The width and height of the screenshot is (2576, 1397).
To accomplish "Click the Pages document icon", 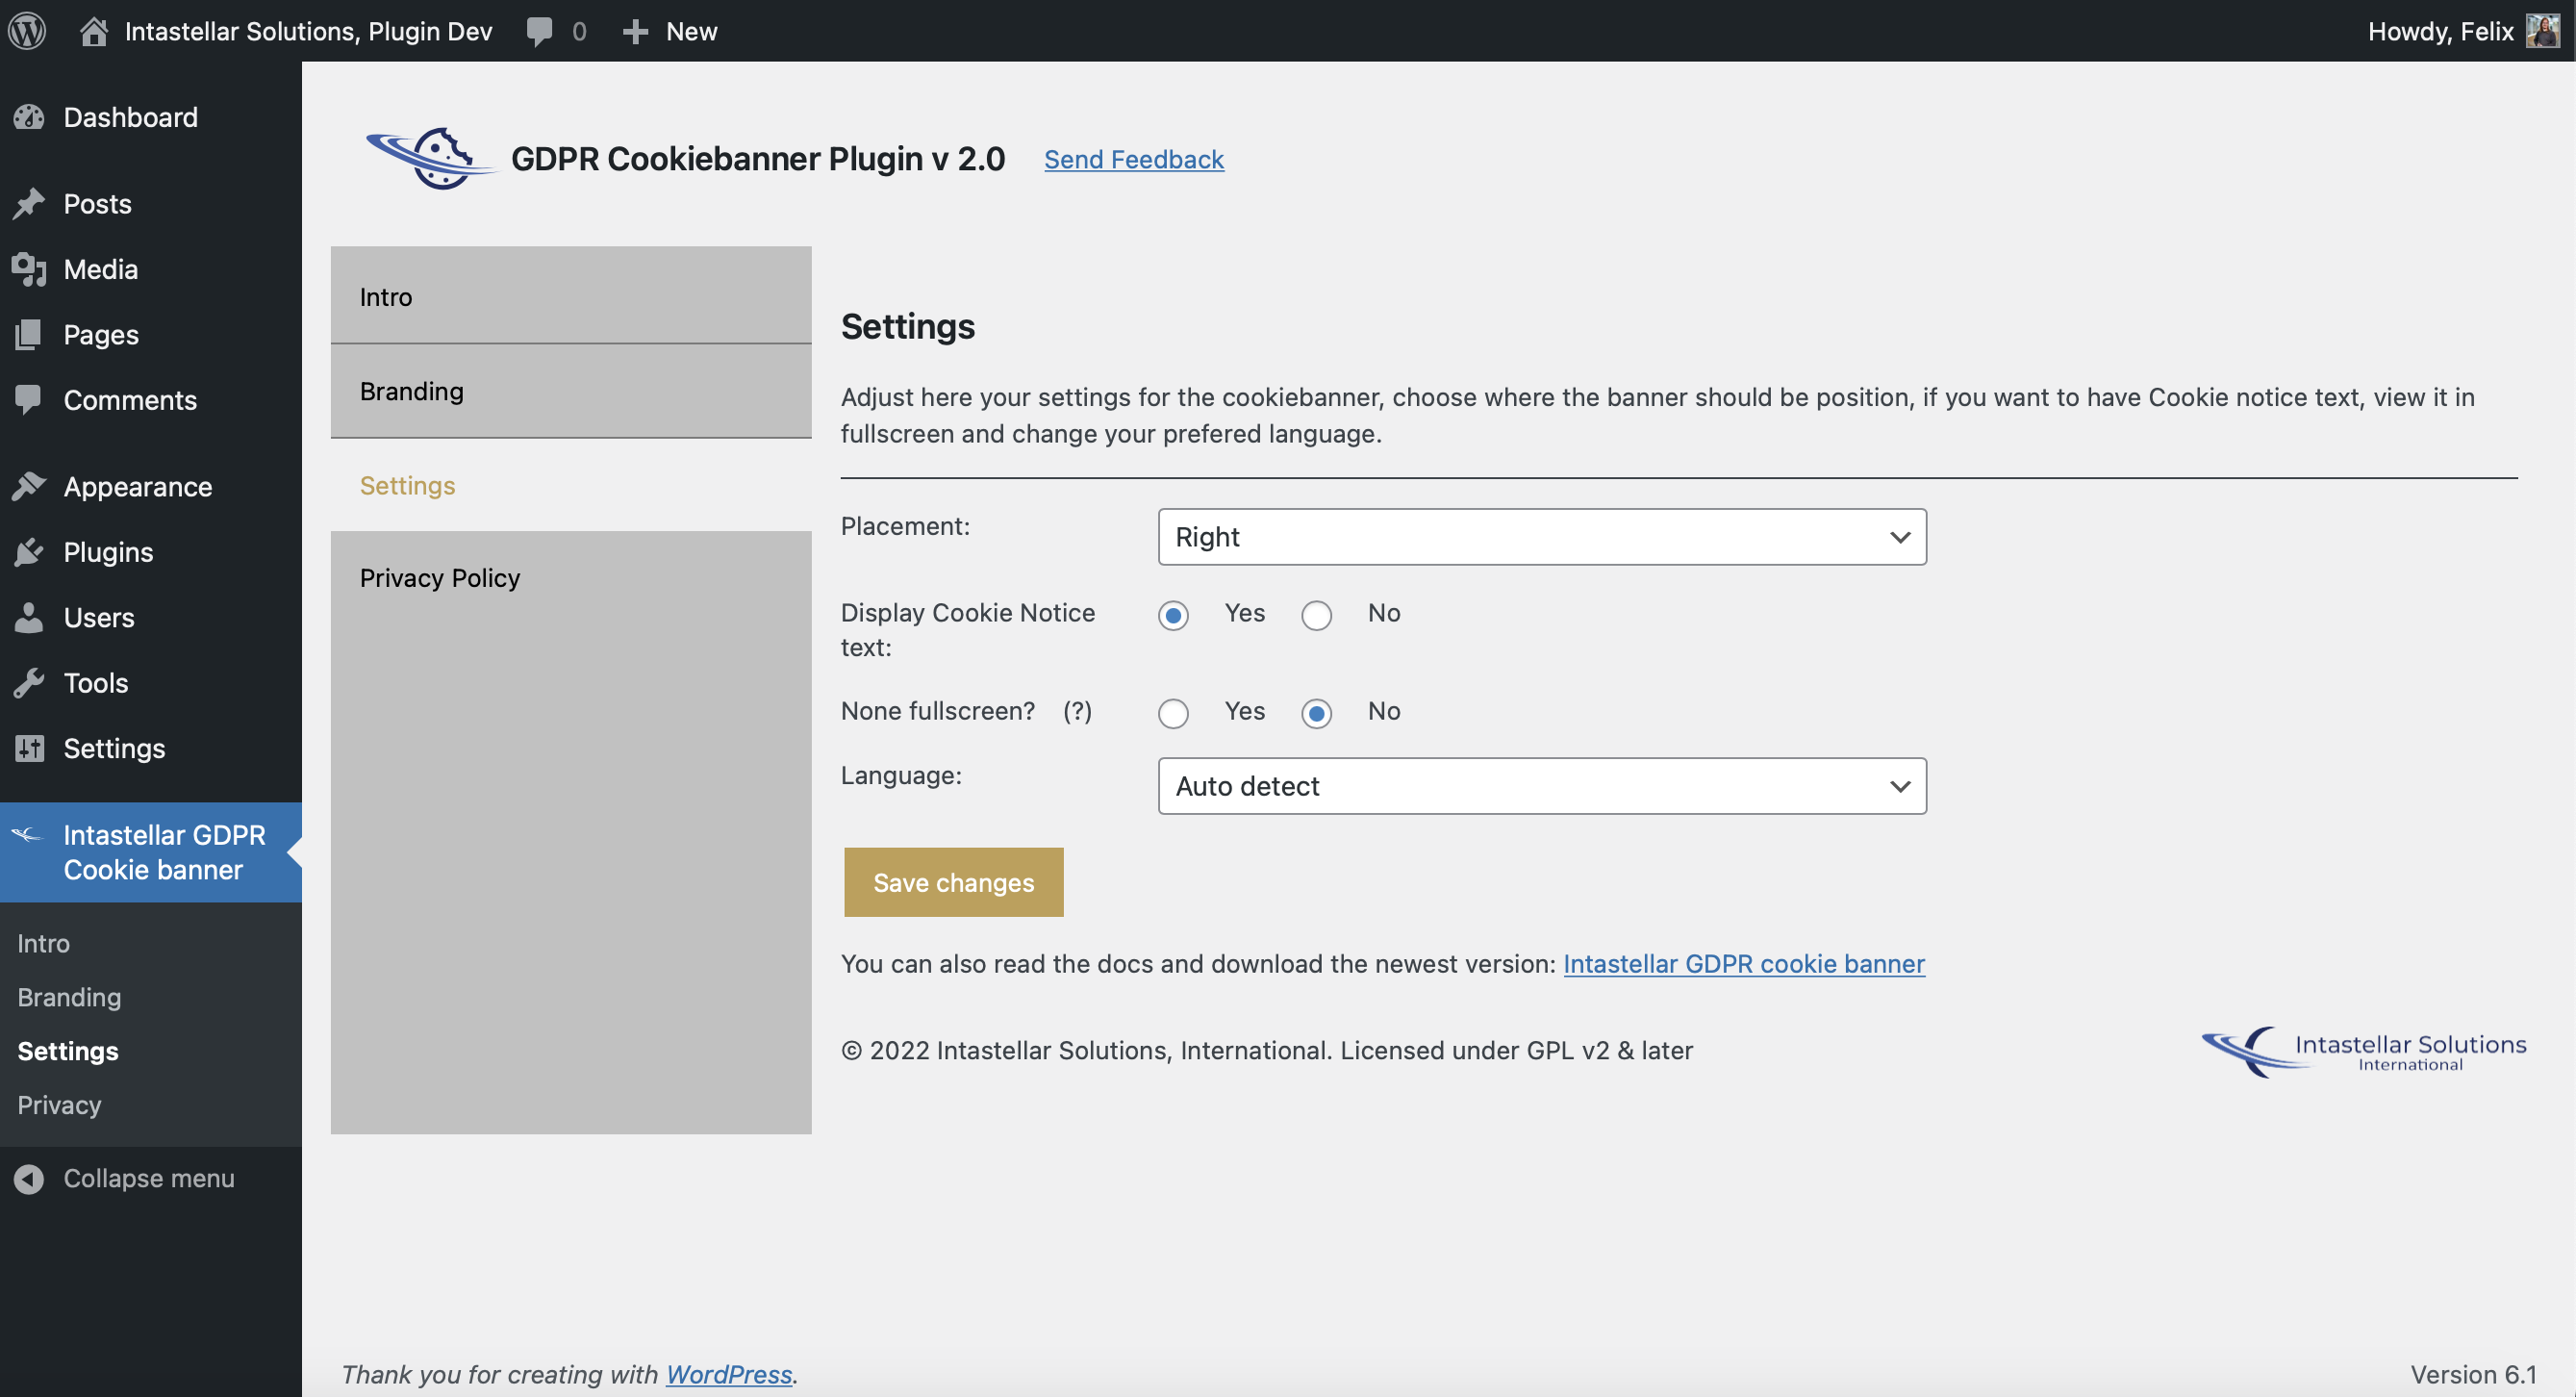I will [29, 334].
